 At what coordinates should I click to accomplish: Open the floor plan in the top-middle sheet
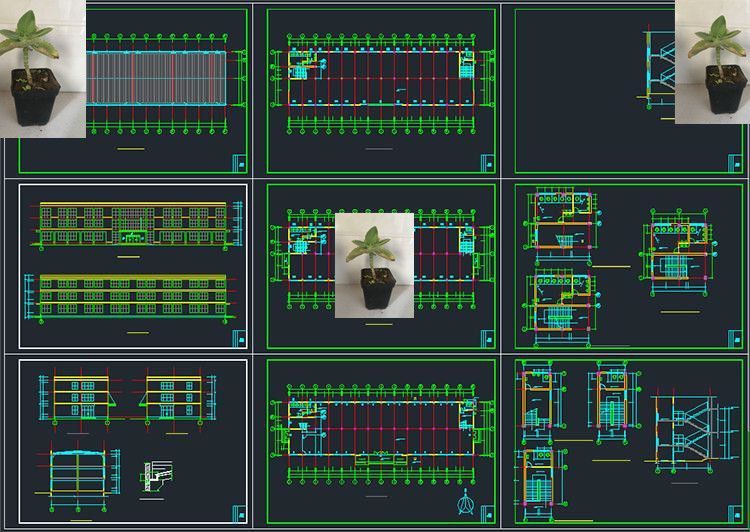[382, 76]
